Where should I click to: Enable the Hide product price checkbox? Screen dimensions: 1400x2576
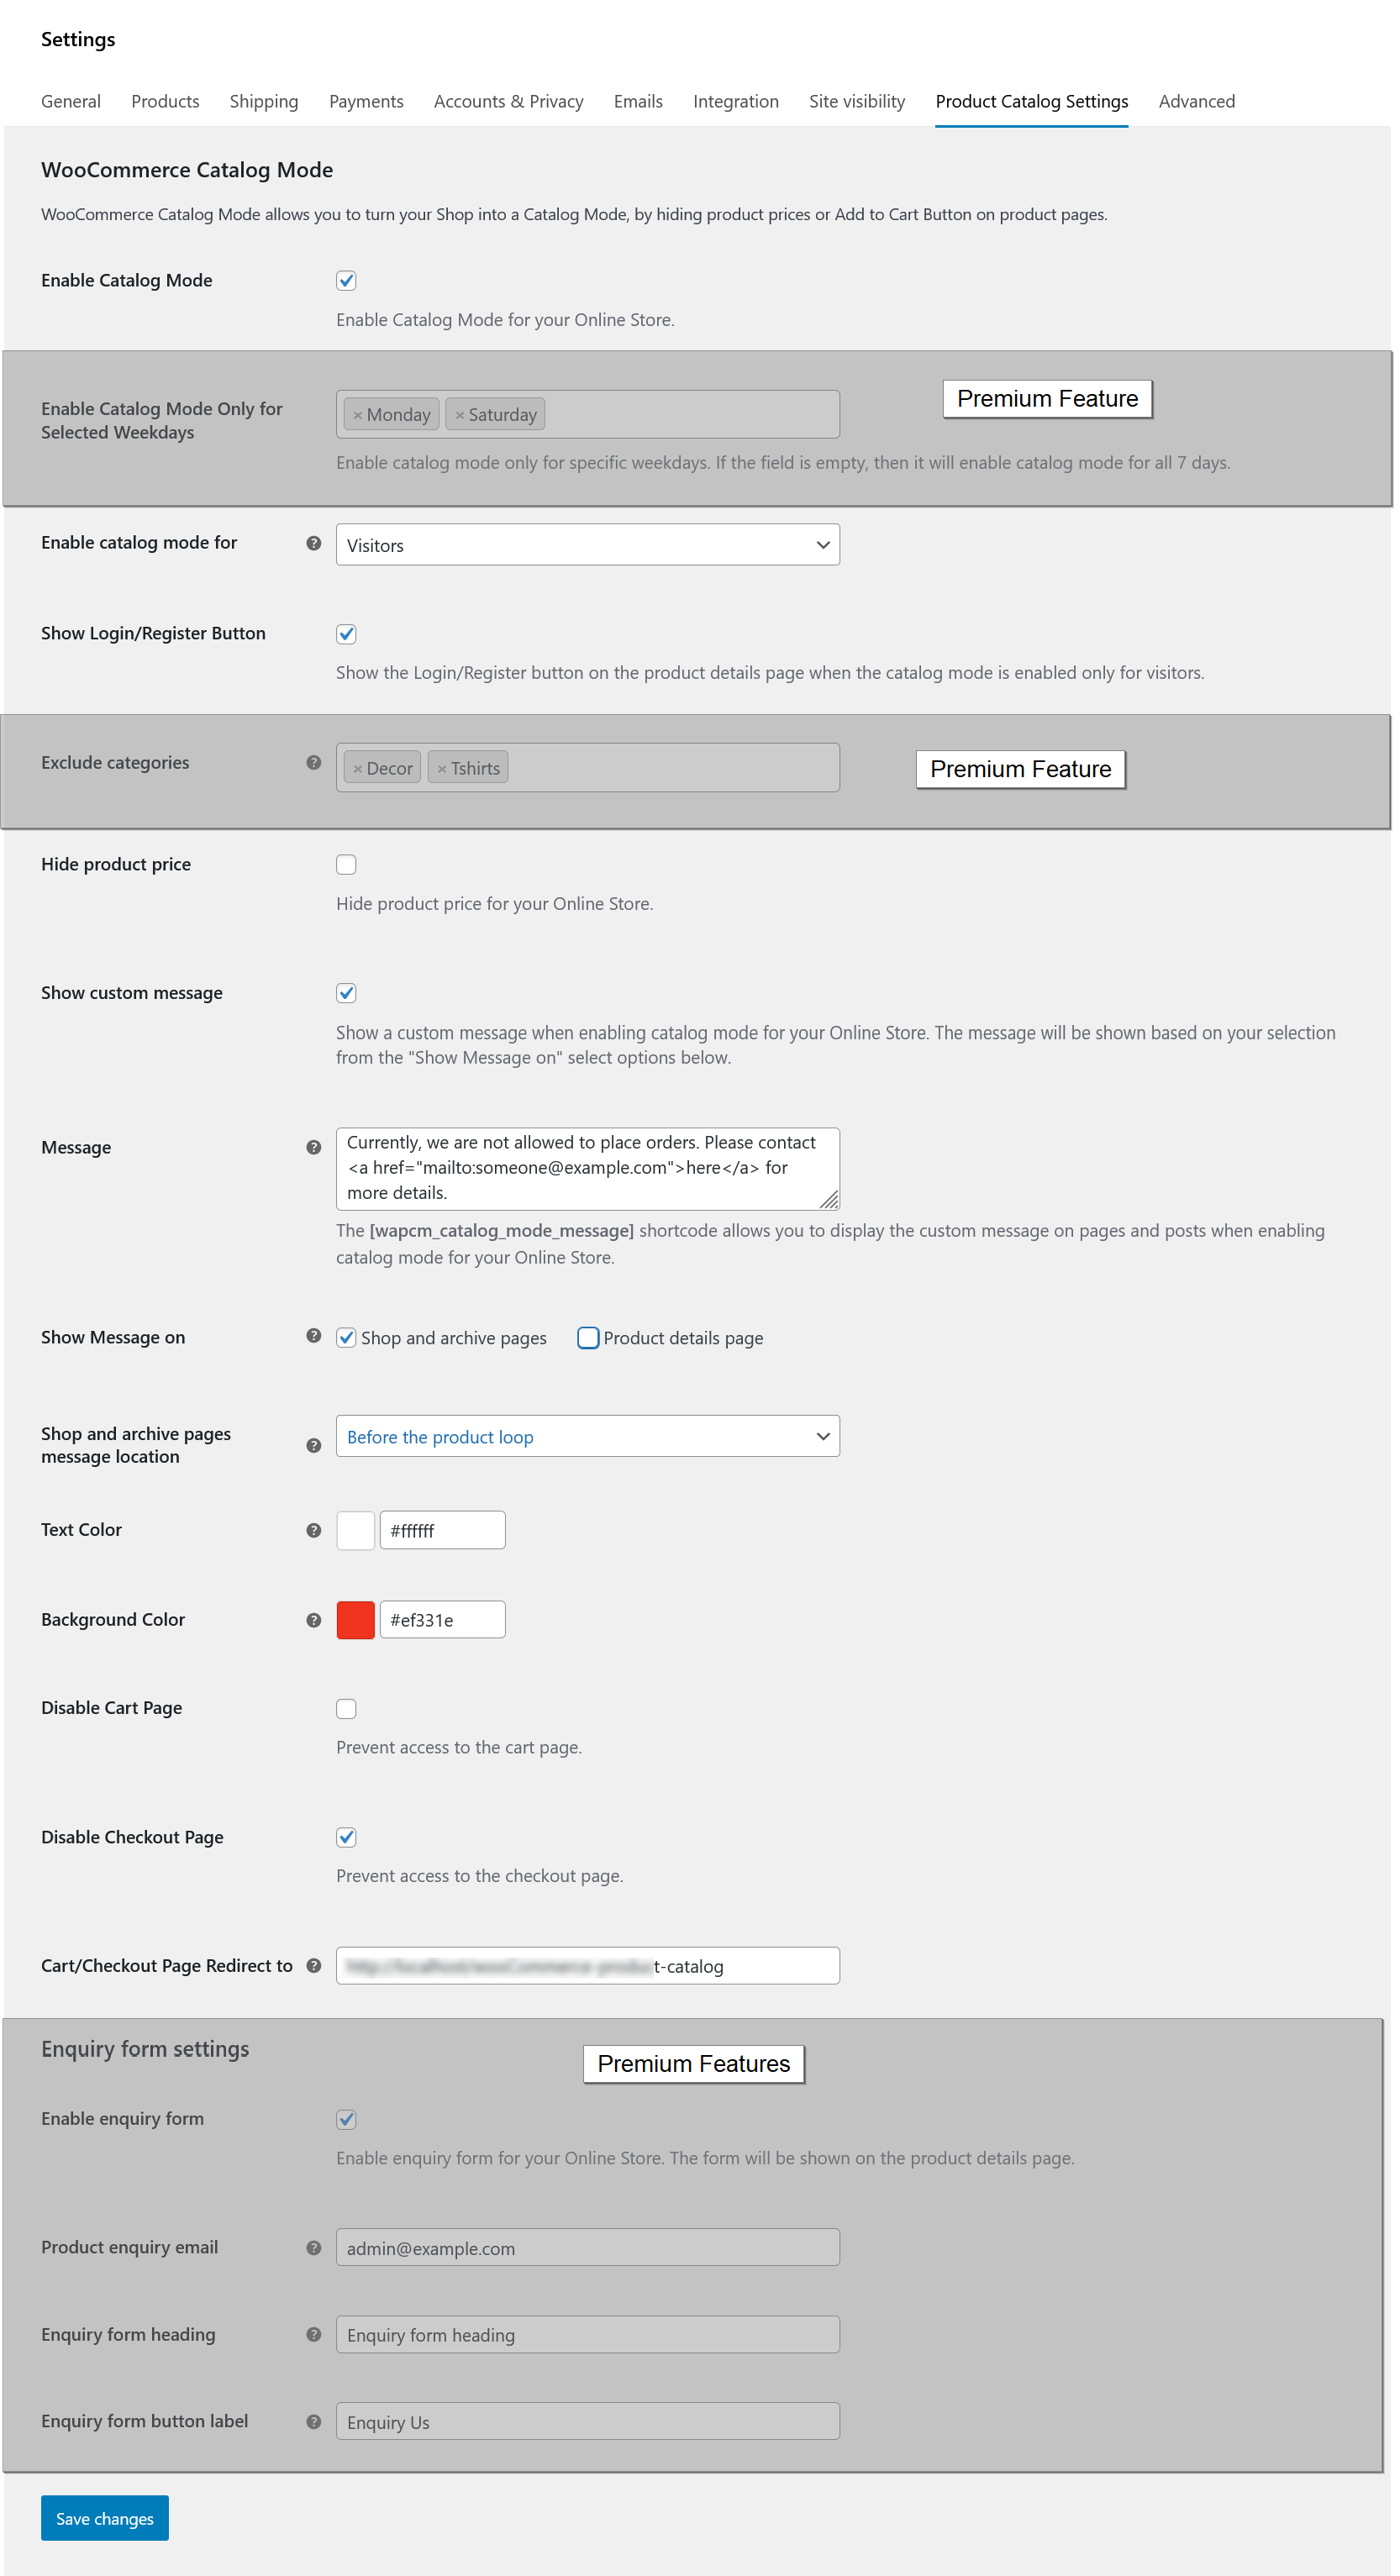click(346, 865)
